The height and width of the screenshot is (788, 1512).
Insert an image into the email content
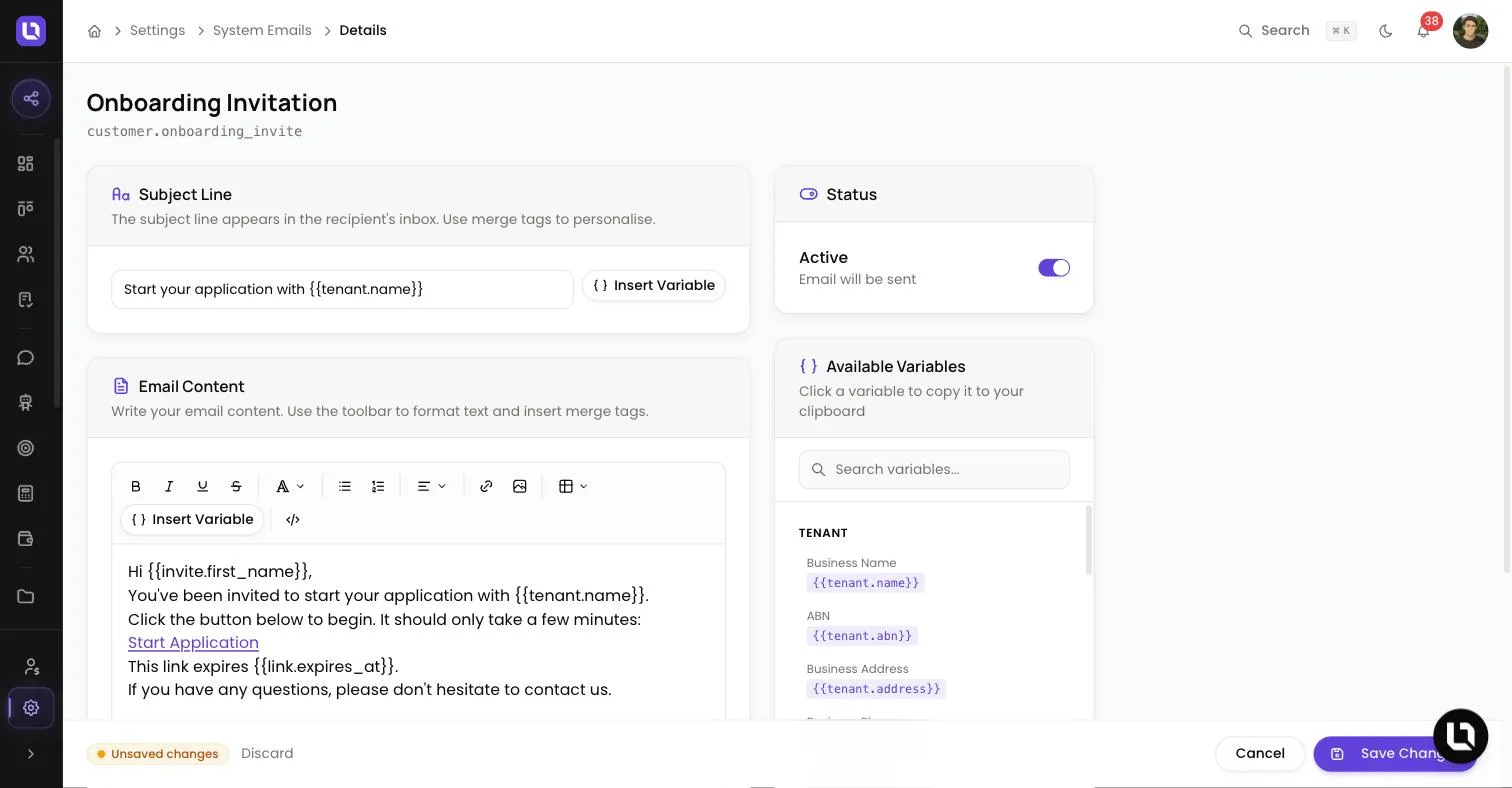coord(520,486)
